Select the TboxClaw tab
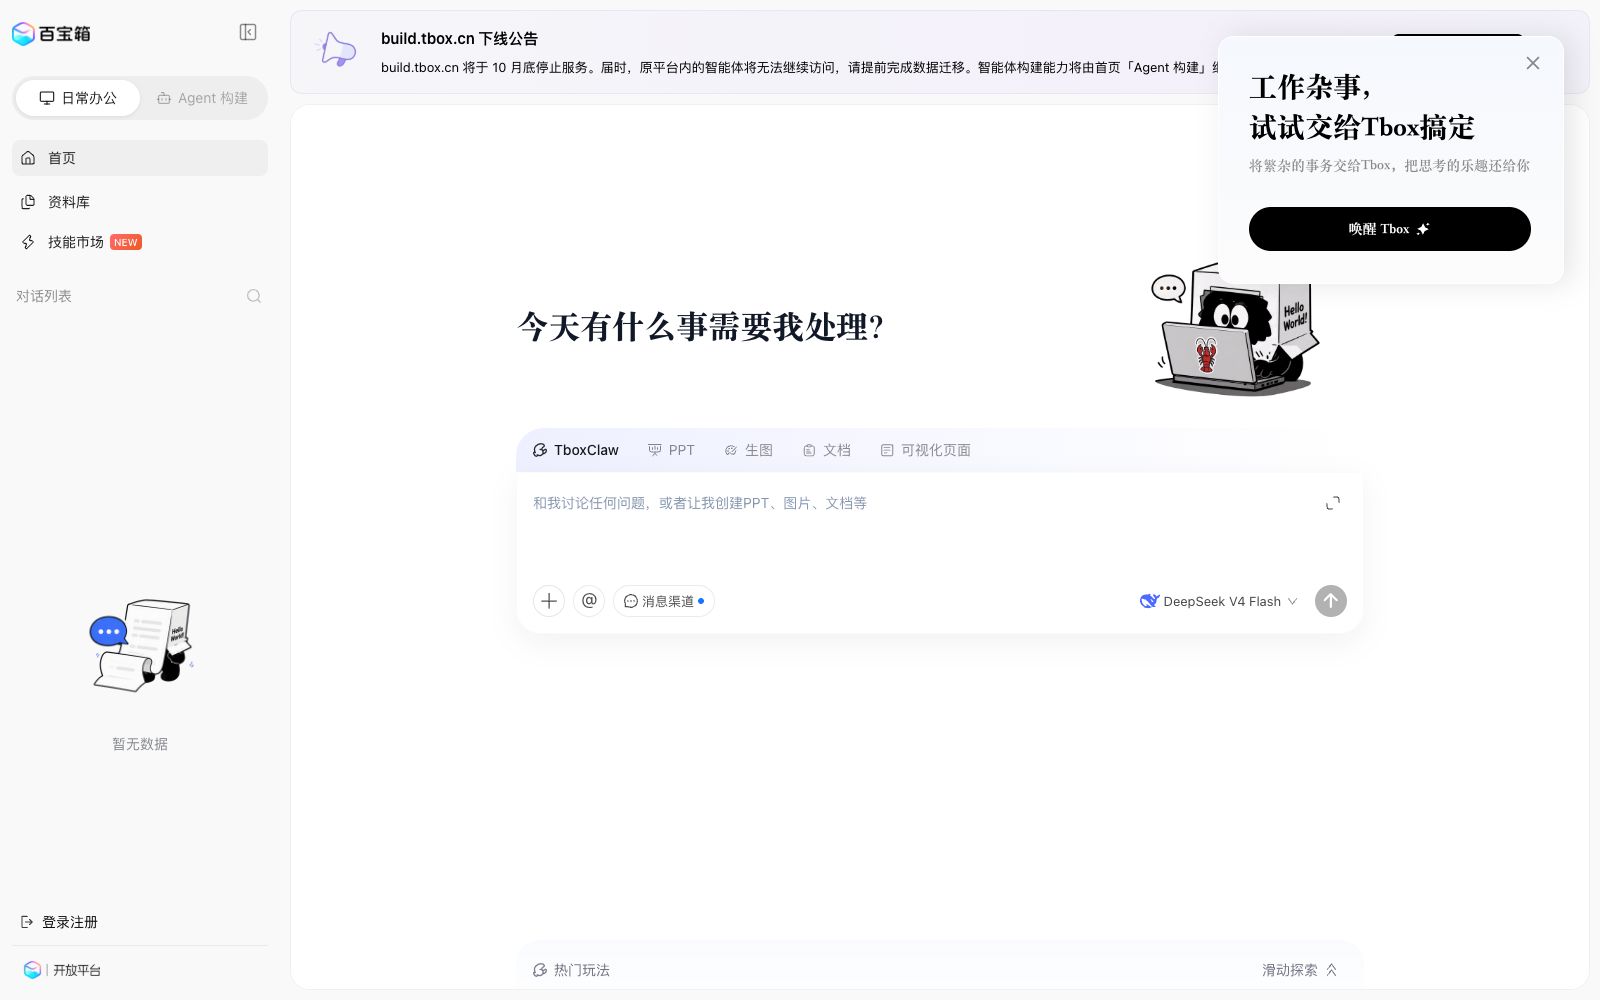The height and width of the screenshot is (1000, 1600). 576,450
